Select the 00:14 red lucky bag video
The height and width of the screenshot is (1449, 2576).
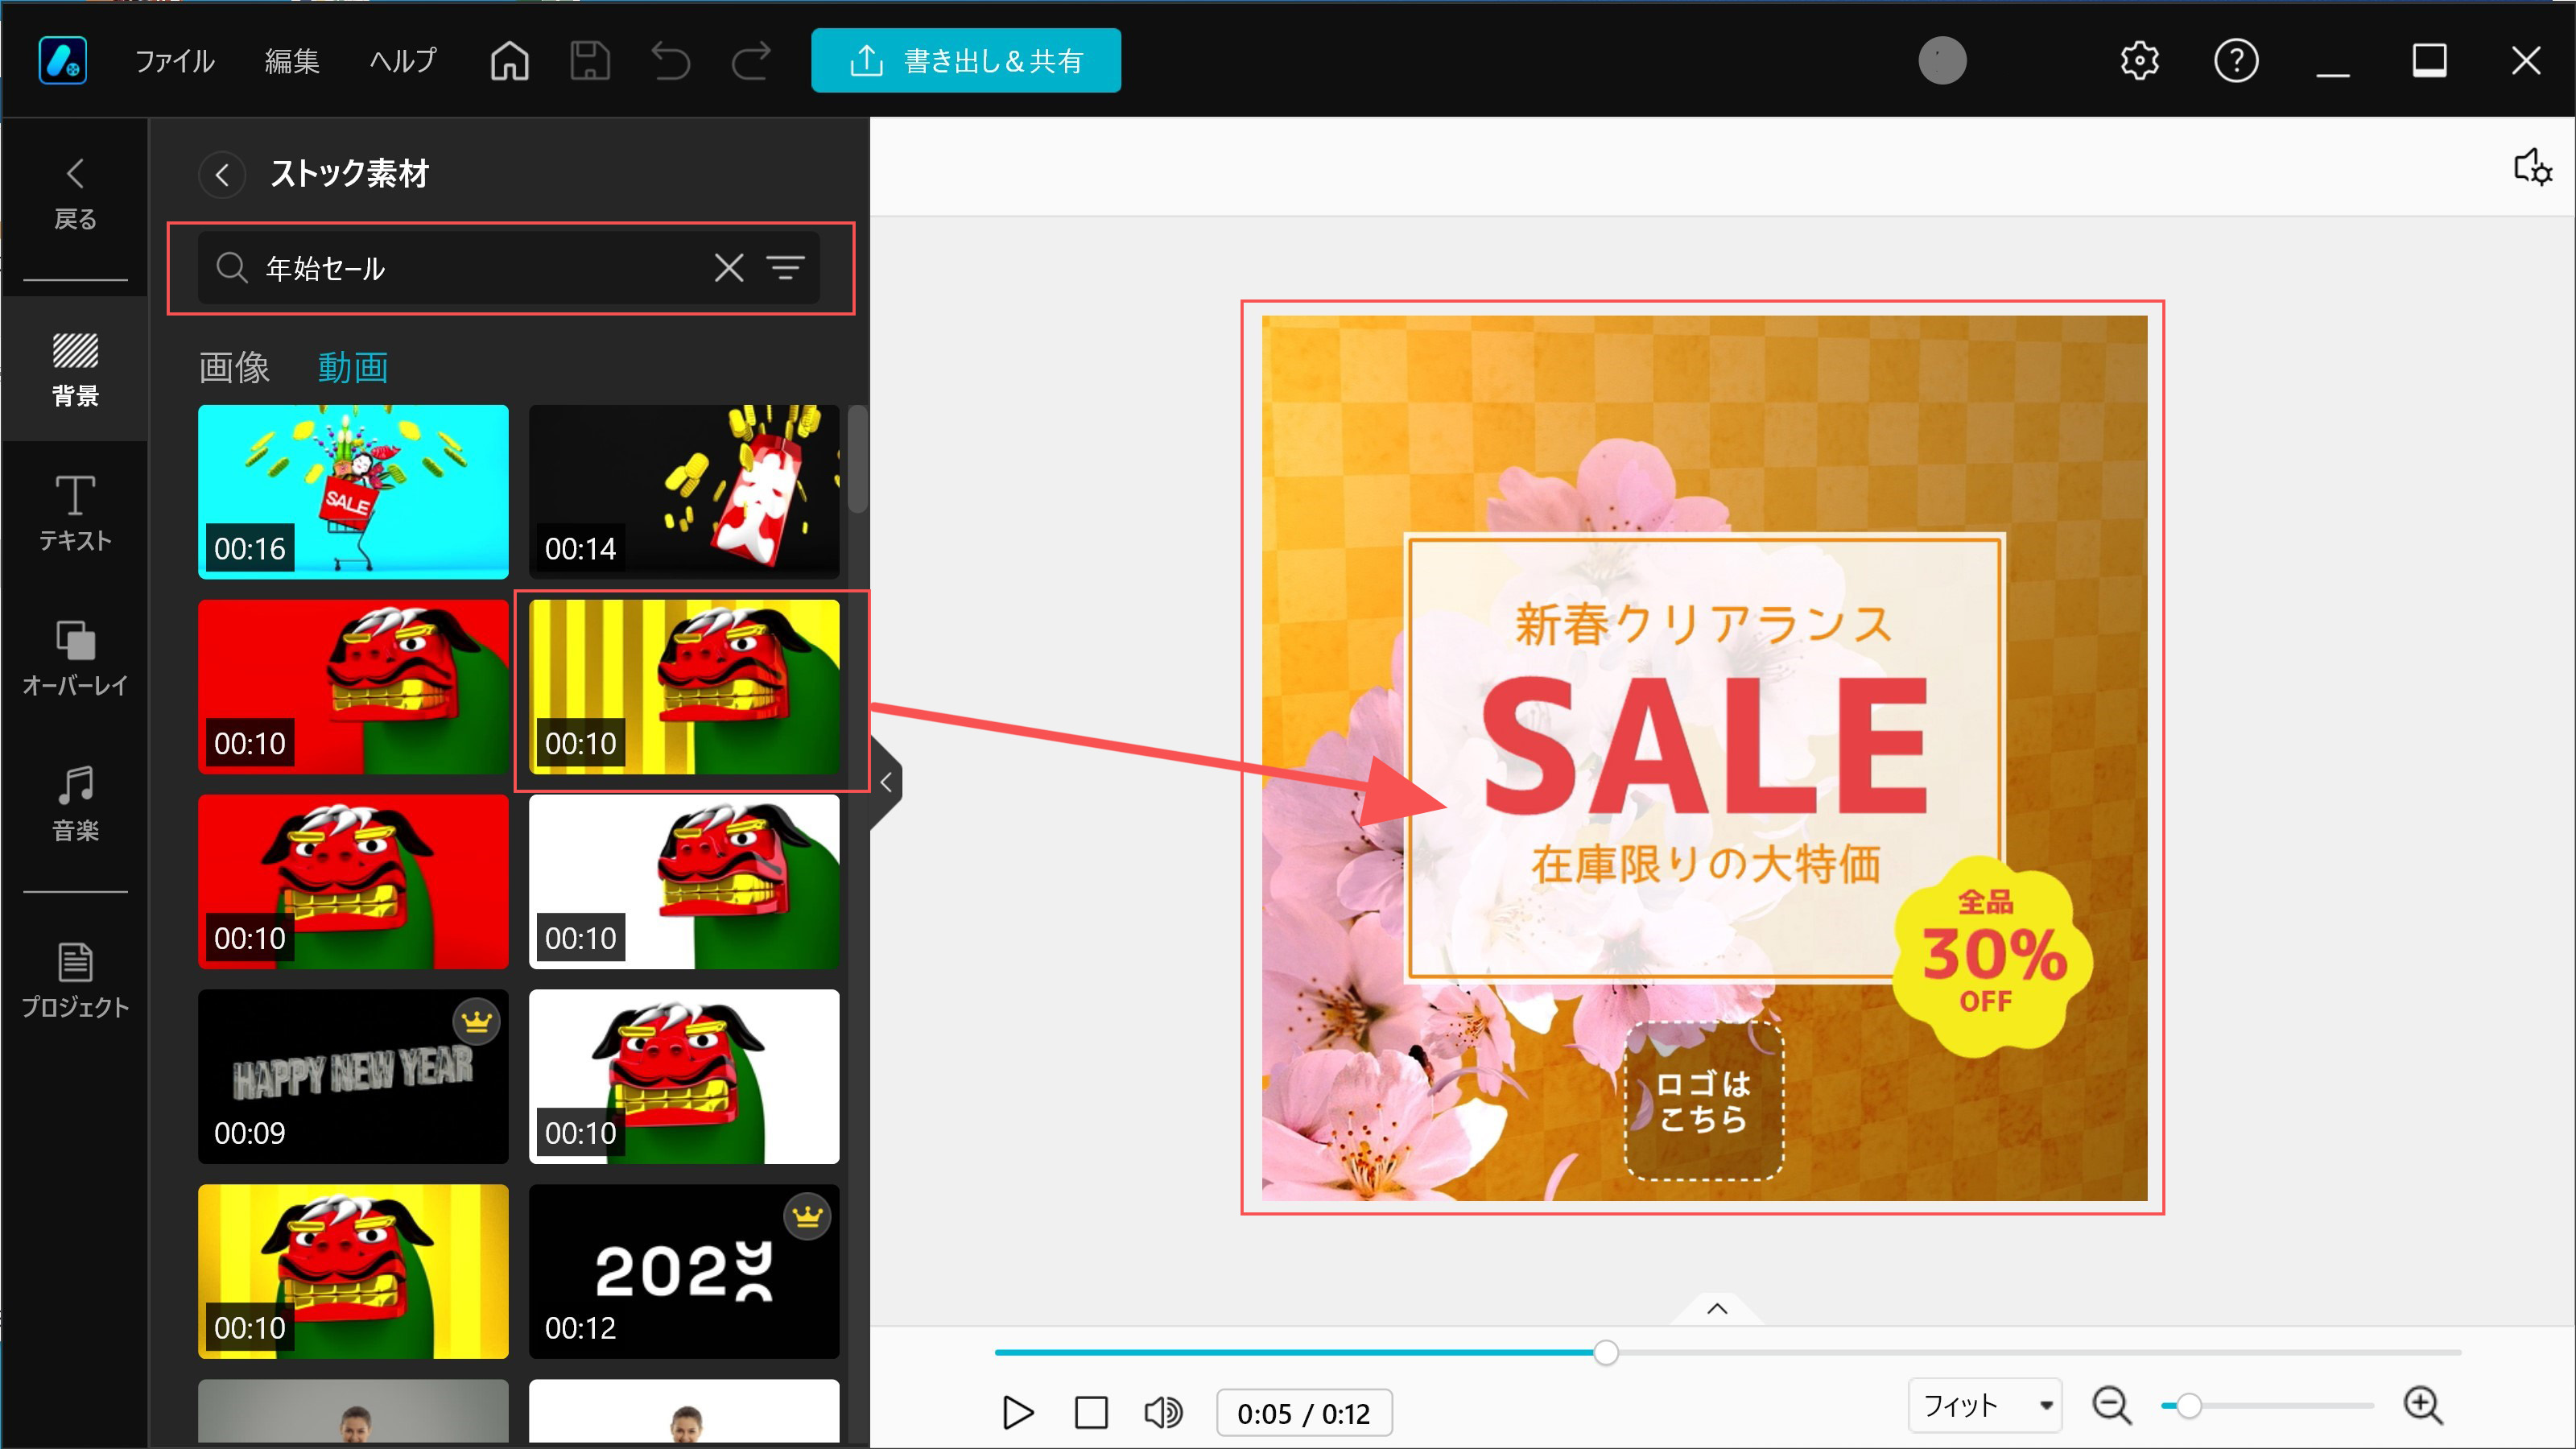pos(684,492)
